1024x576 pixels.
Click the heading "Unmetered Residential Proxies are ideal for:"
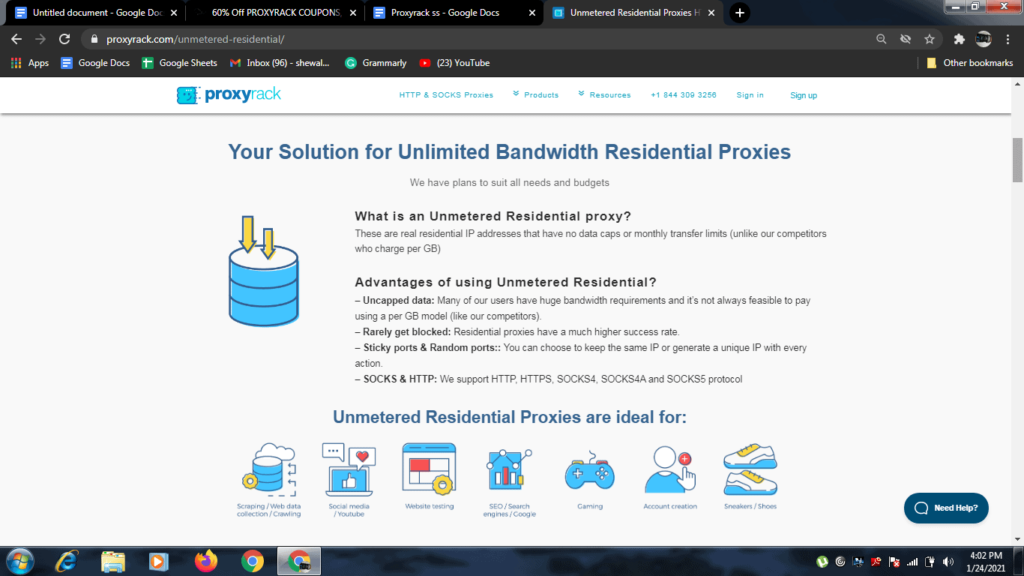[509, 417]
